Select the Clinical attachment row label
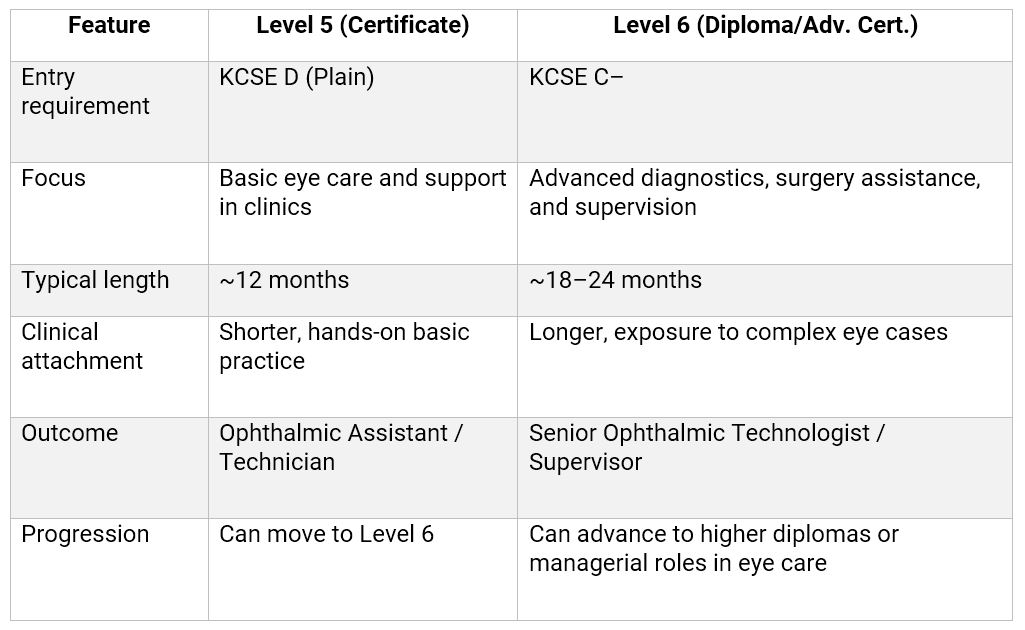This screenshot has height=630, width=1025. tap(82, 347)
